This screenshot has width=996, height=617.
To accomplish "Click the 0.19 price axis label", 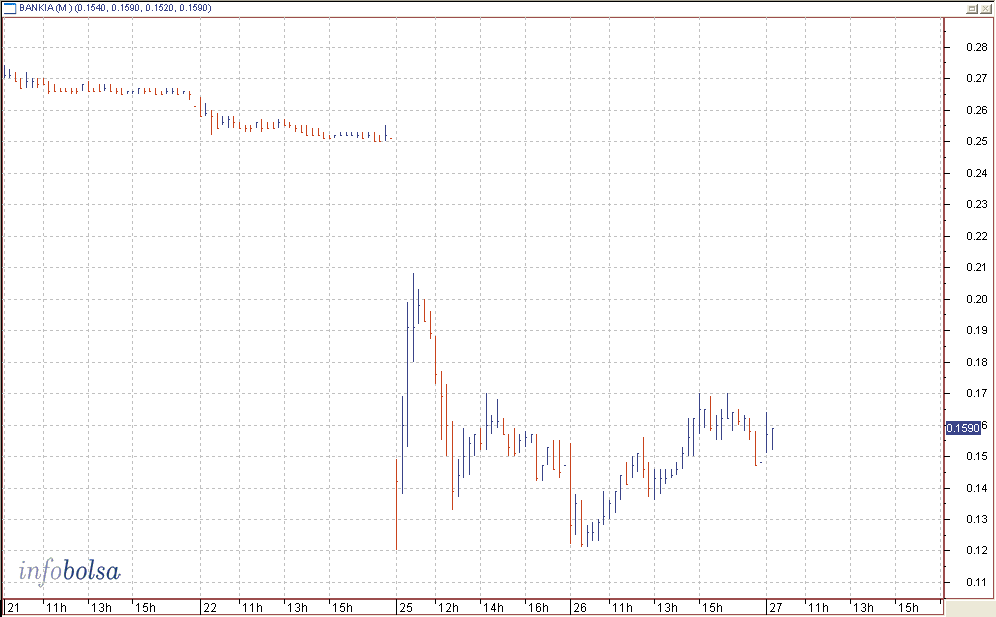I will pos(976,330).
